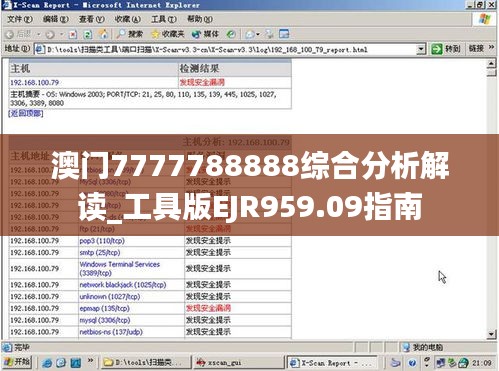Click the IE Forward arrow button
The width and height of the screenshot is (499, 371).
[50, 34]
